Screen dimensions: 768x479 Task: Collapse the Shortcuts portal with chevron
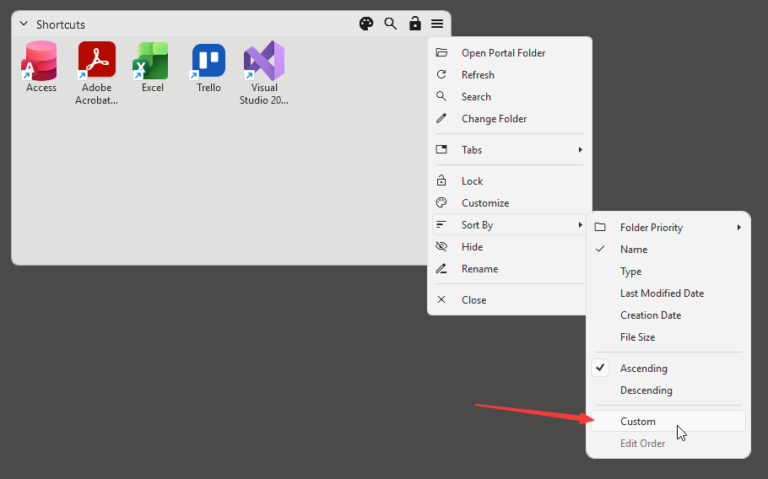[24, 24]
